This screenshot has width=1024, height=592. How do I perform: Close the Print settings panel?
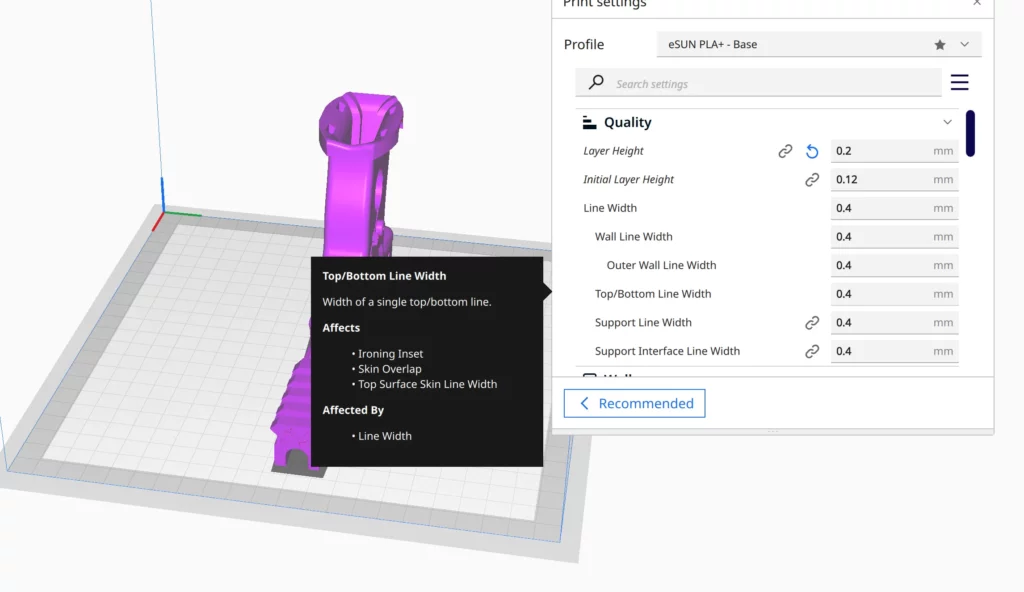(977, 5)
